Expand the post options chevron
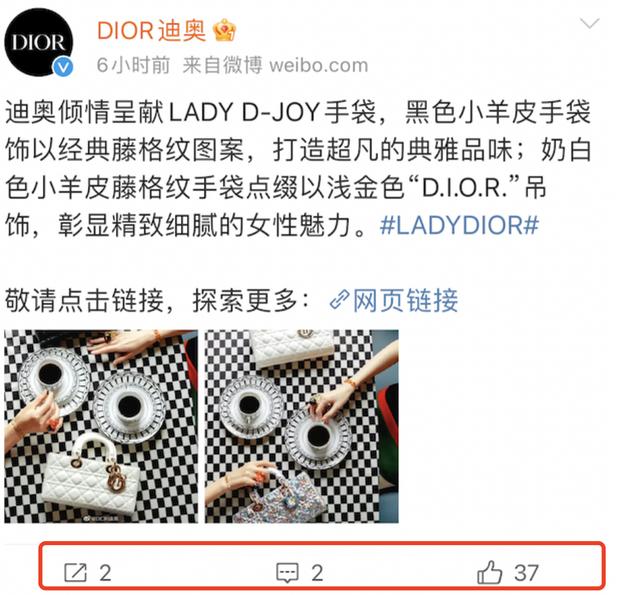 pyautogui.click(x=589, y=24)
